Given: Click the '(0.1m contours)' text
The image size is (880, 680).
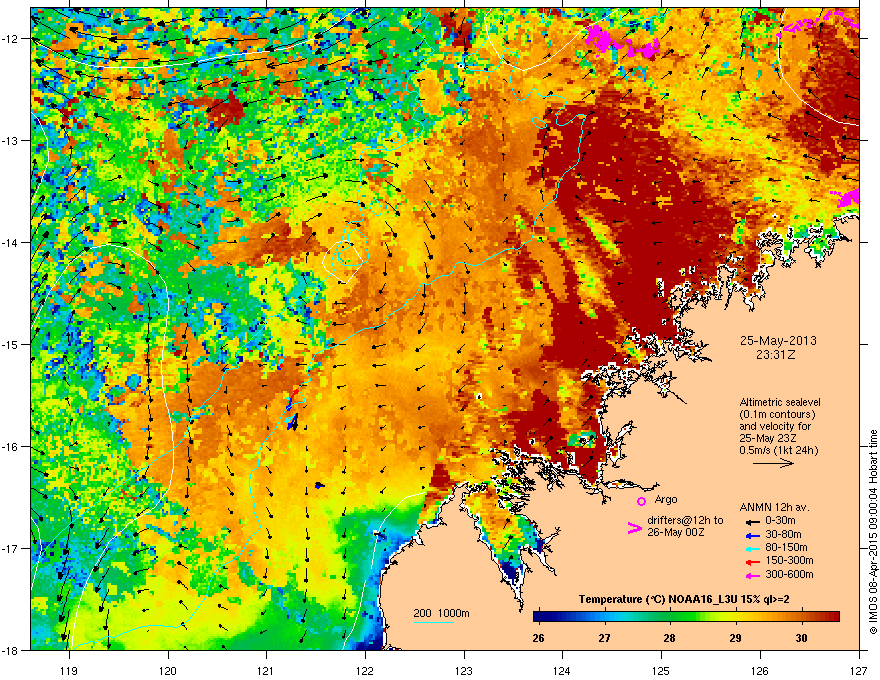Looking at the screenshot, I should pyautogui.click(x=777, y=415).
